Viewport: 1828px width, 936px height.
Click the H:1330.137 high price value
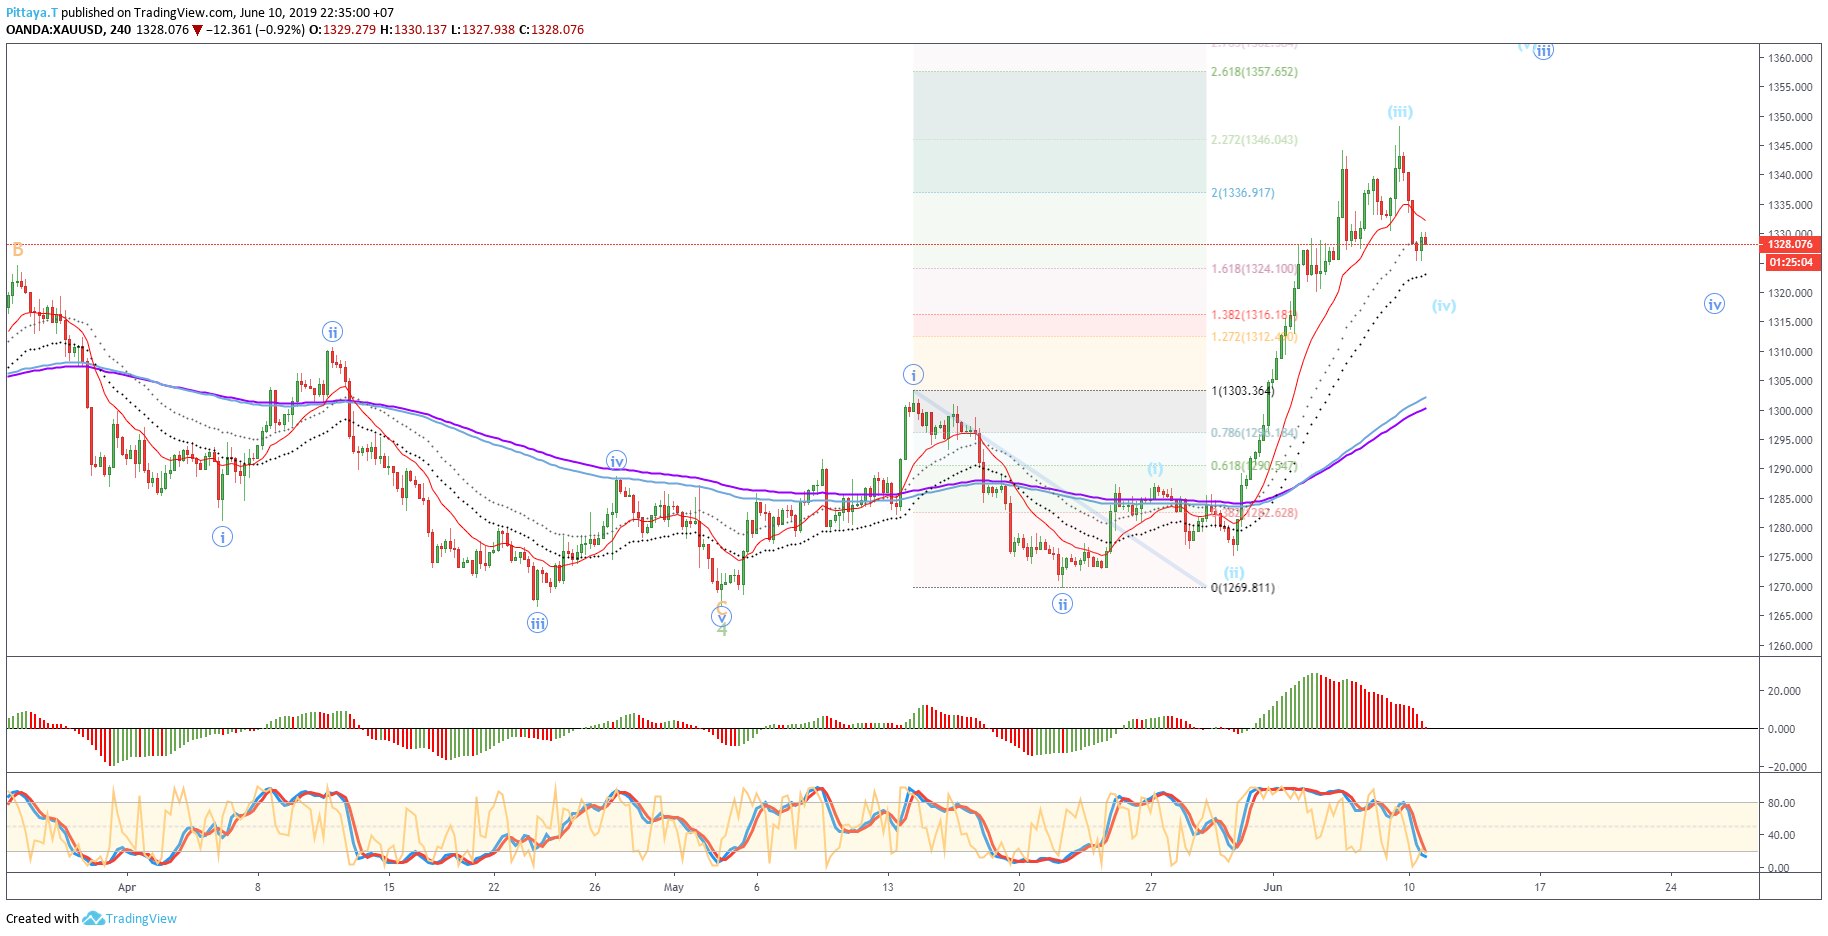click(x=413, y=30)
